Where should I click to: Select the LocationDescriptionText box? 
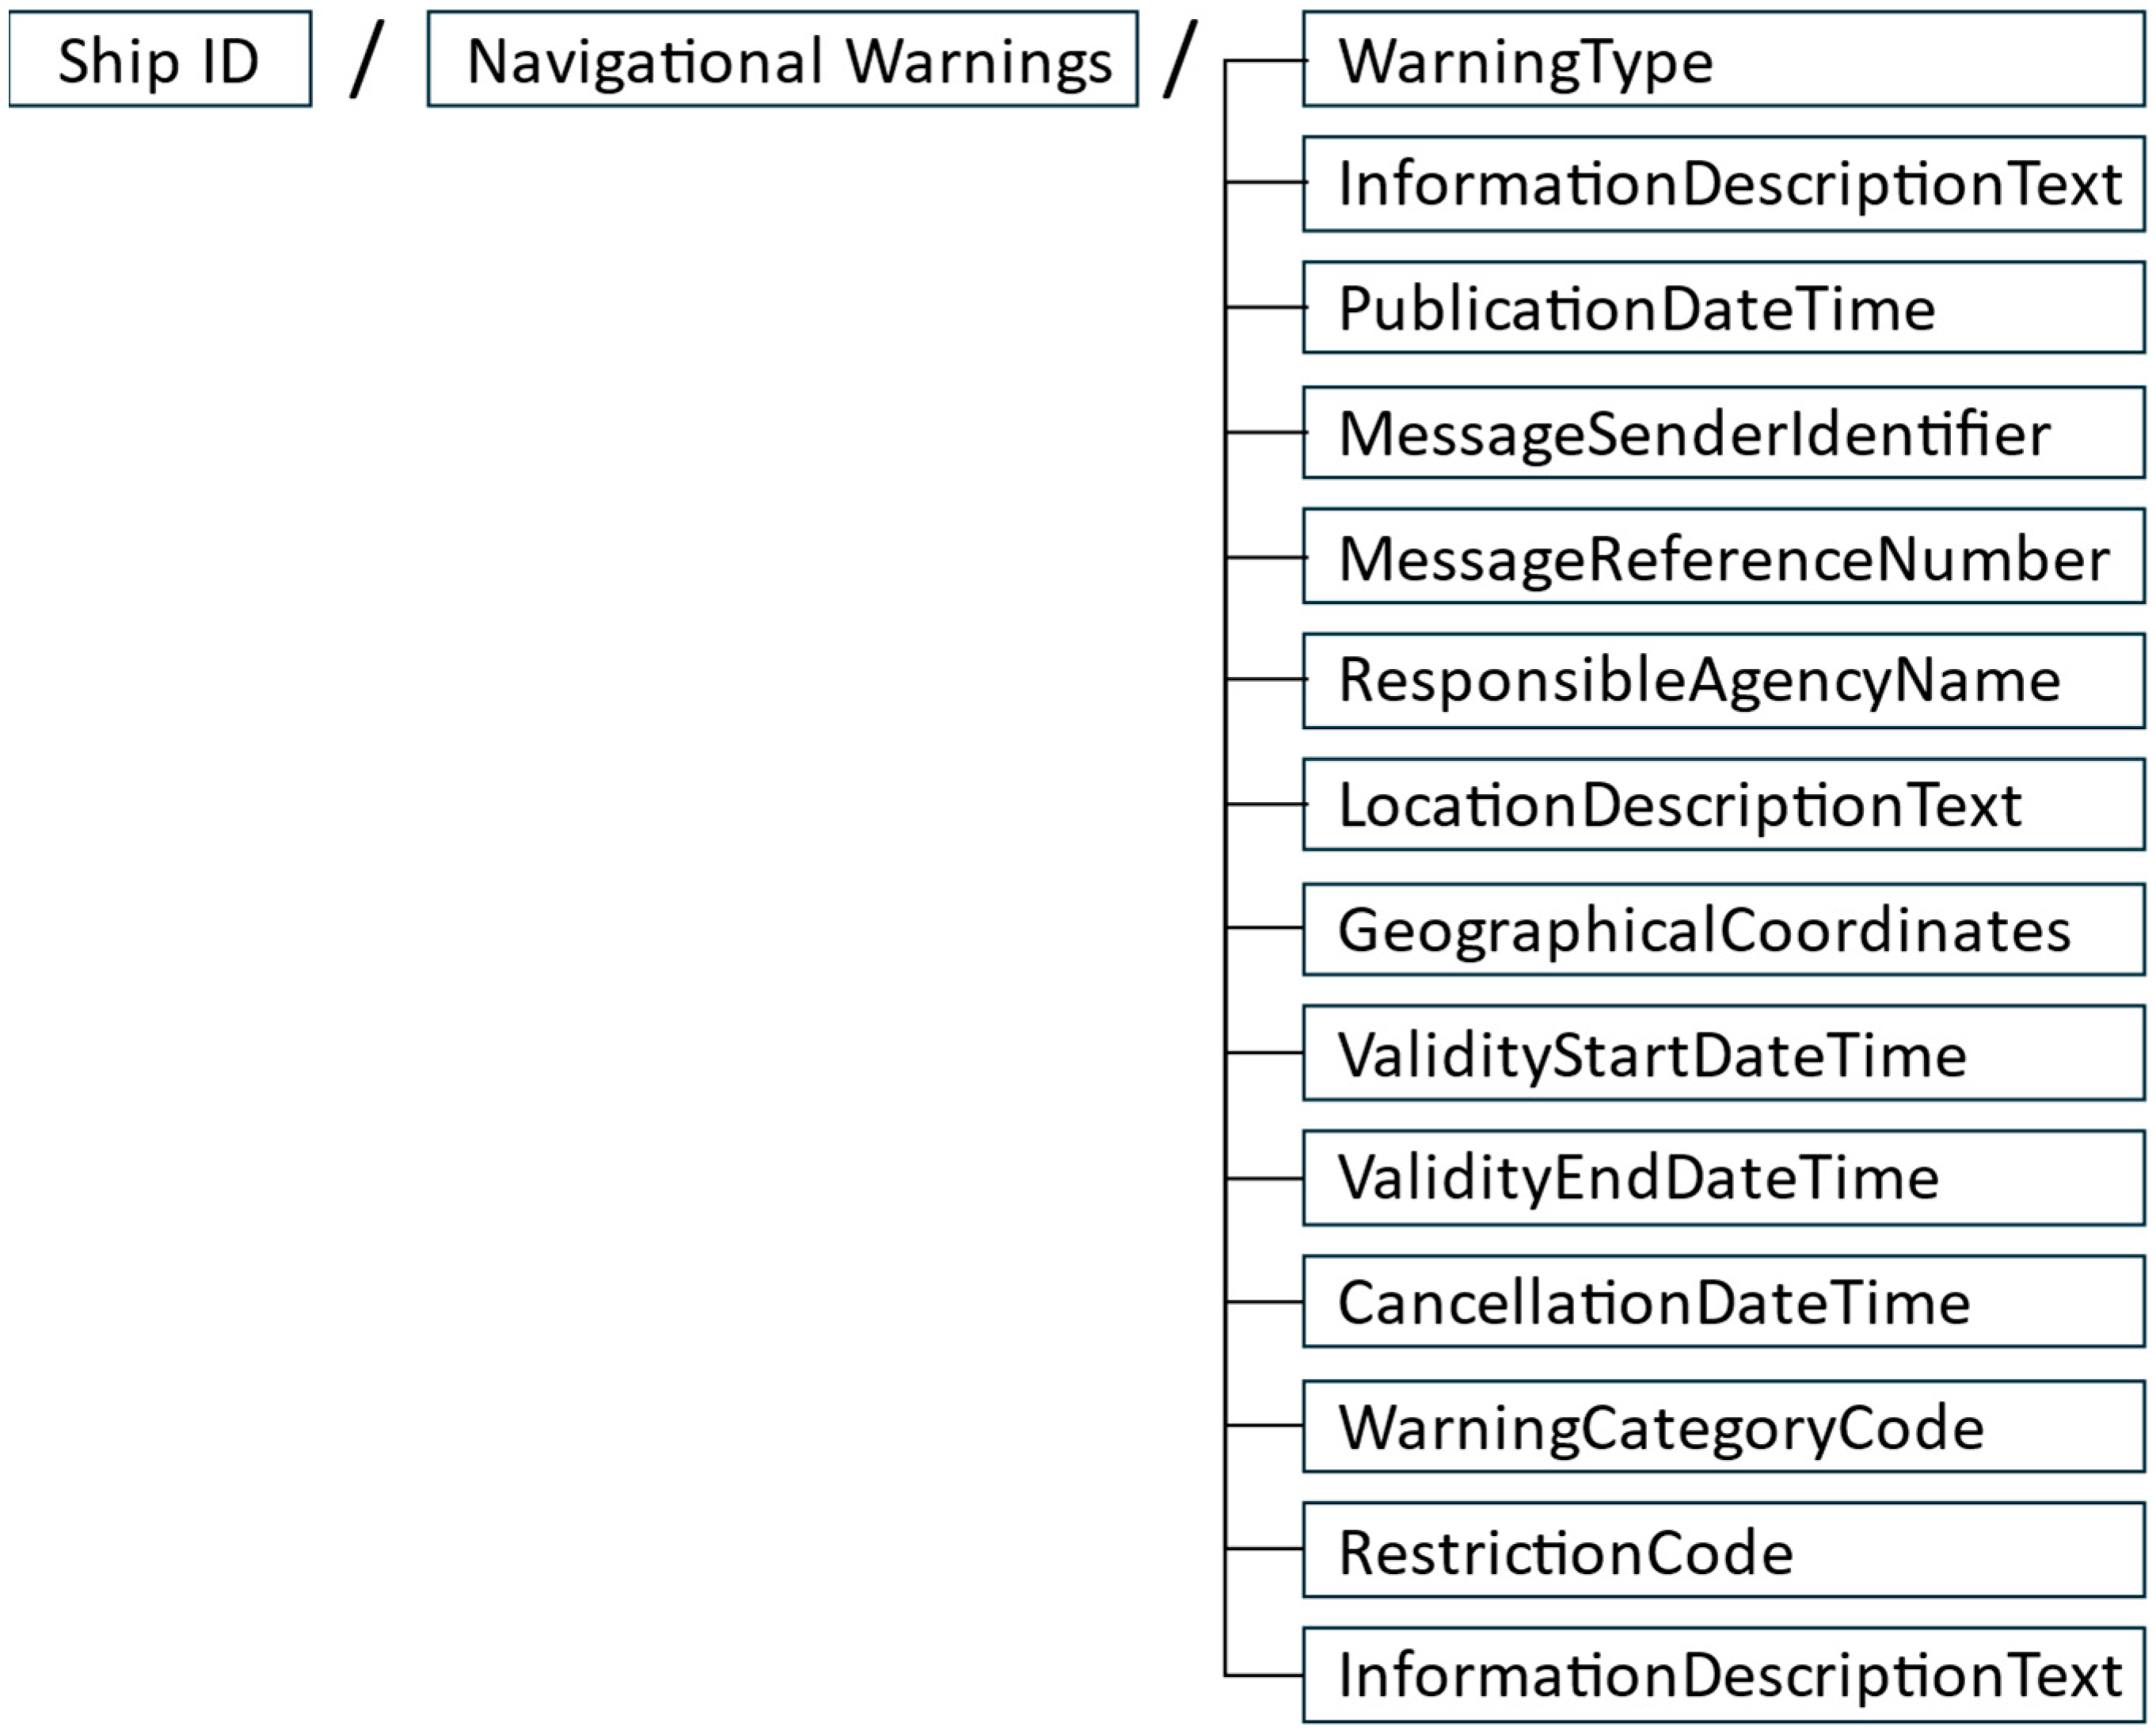[1724, 805]
